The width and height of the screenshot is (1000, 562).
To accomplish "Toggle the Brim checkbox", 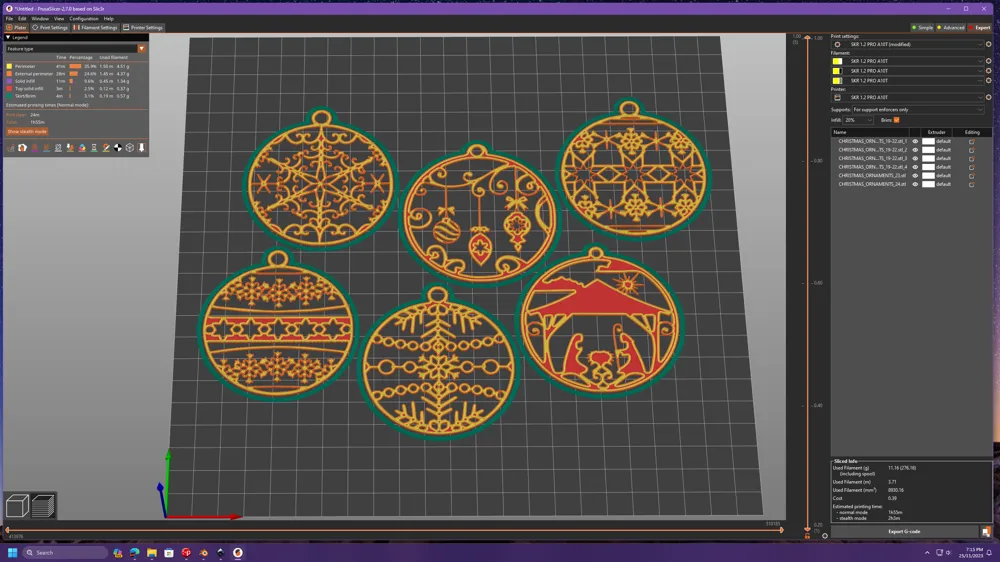I will (896, 120).
